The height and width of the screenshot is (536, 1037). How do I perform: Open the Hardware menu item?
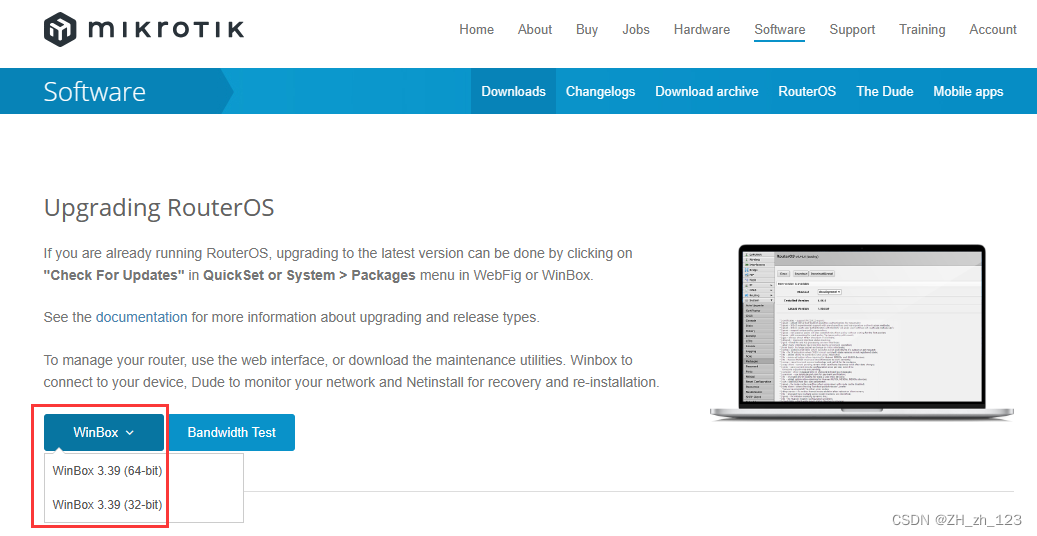coord(702,30)
